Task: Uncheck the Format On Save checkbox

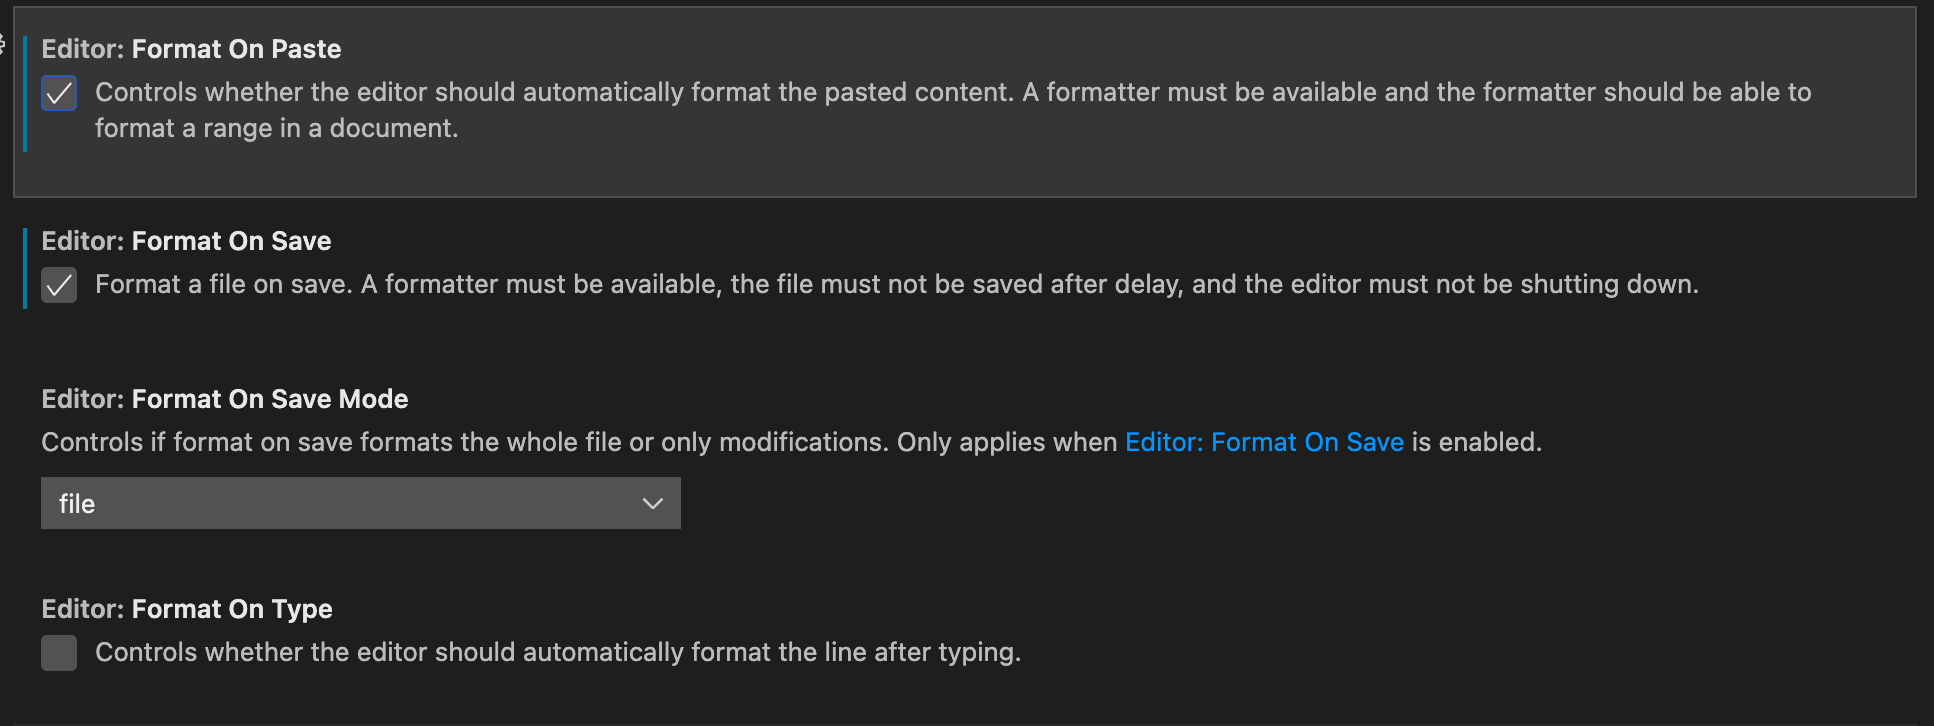Action: [x=59, y=285]
